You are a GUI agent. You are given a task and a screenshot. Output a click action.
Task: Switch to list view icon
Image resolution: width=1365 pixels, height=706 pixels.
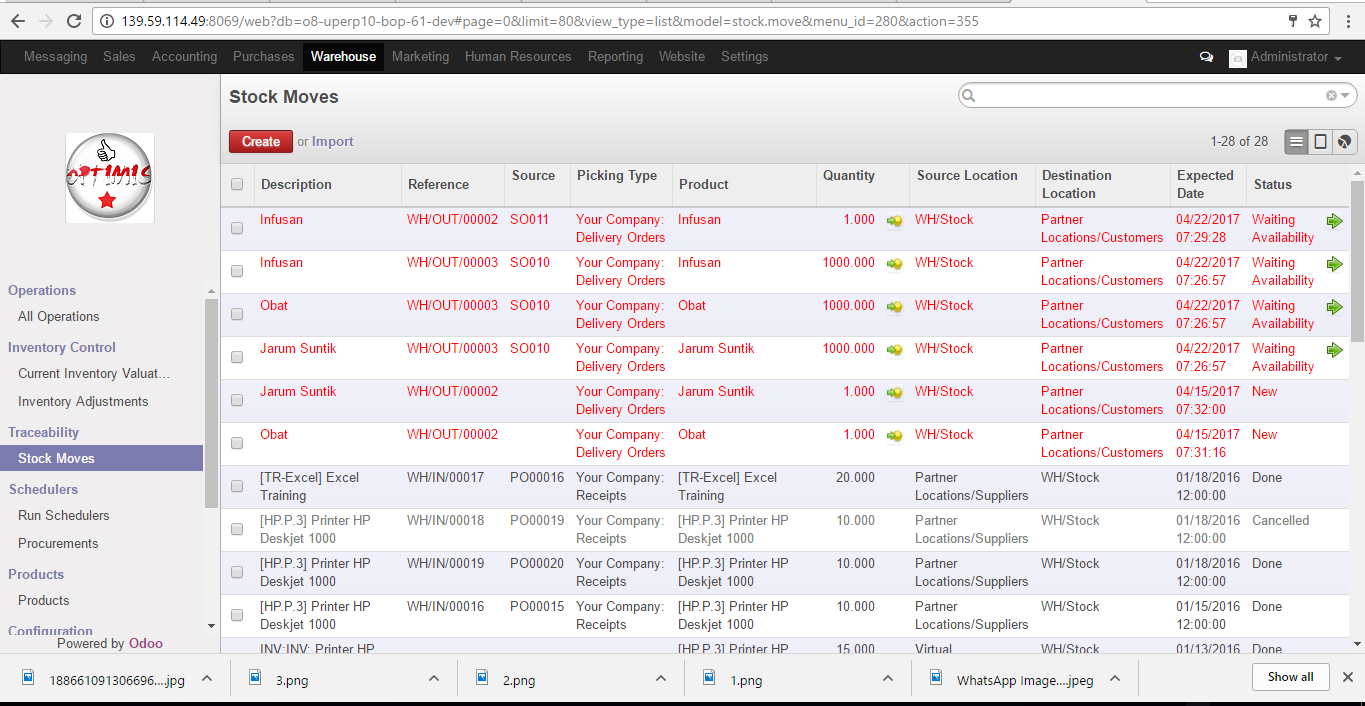point(1296,142)
